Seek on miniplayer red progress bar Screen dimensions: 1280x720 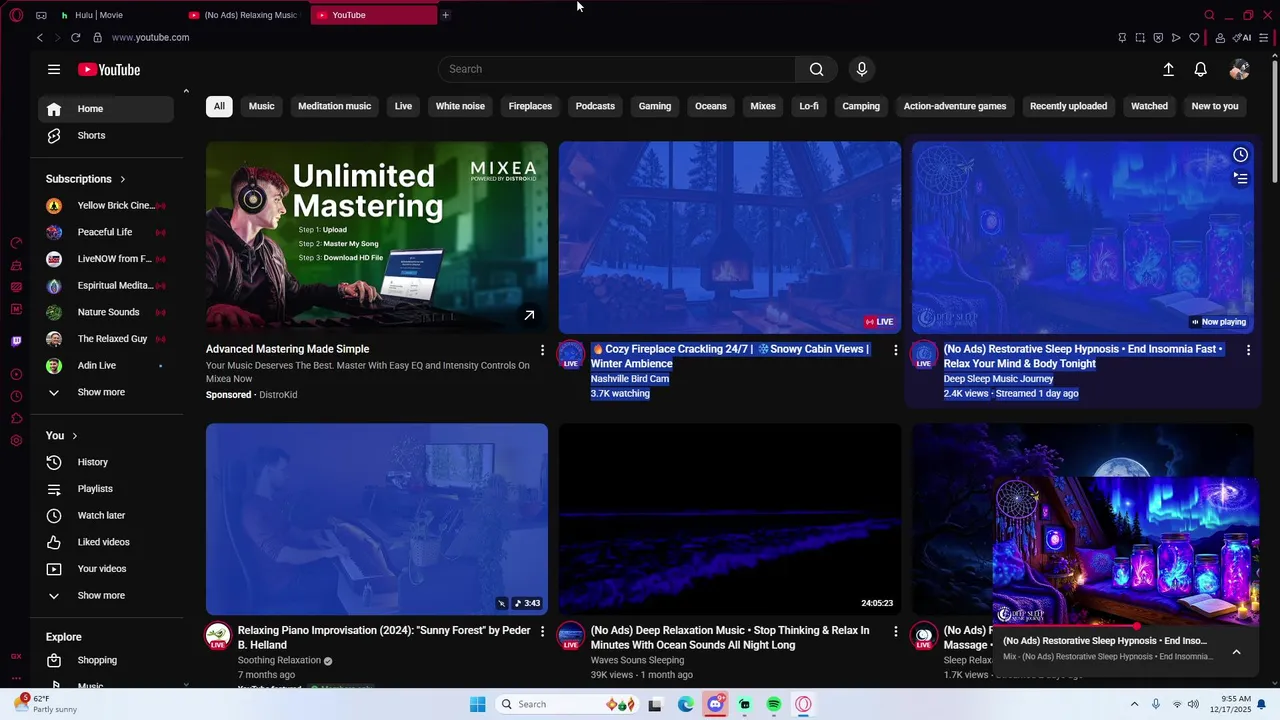coord(1125,626)
